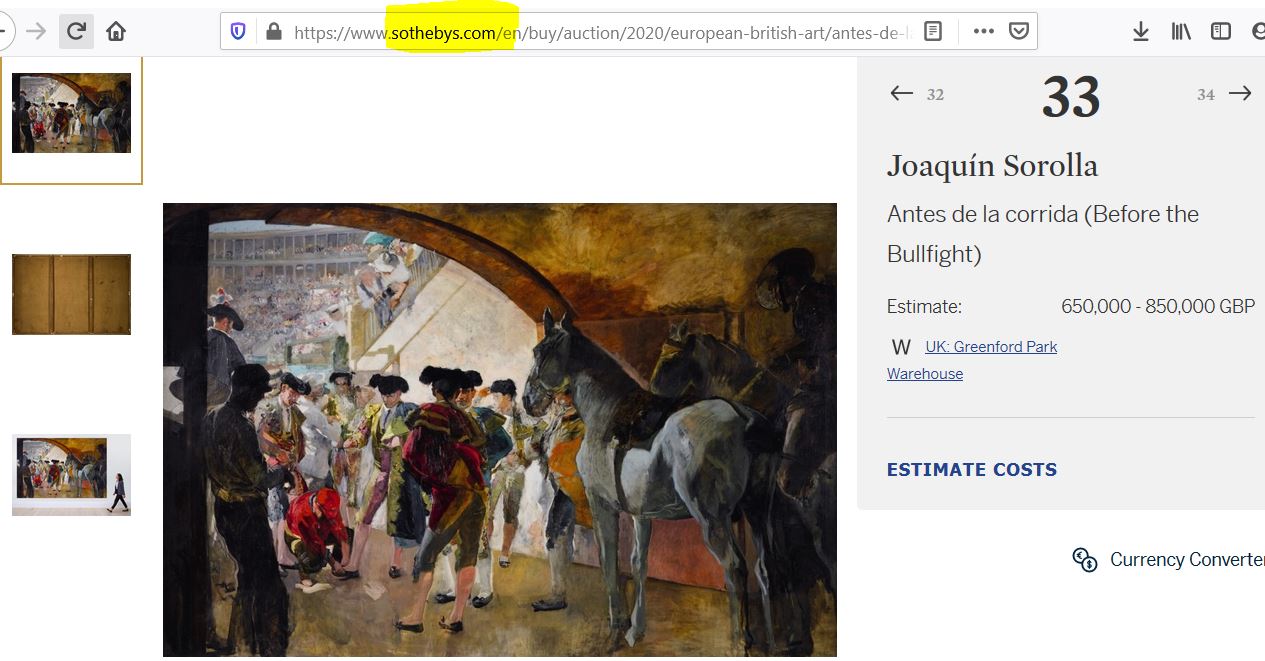Viewport: 1265px width, 661px height.
Task: Save page to Pocket icon
Action: (x=1019, y=31)
